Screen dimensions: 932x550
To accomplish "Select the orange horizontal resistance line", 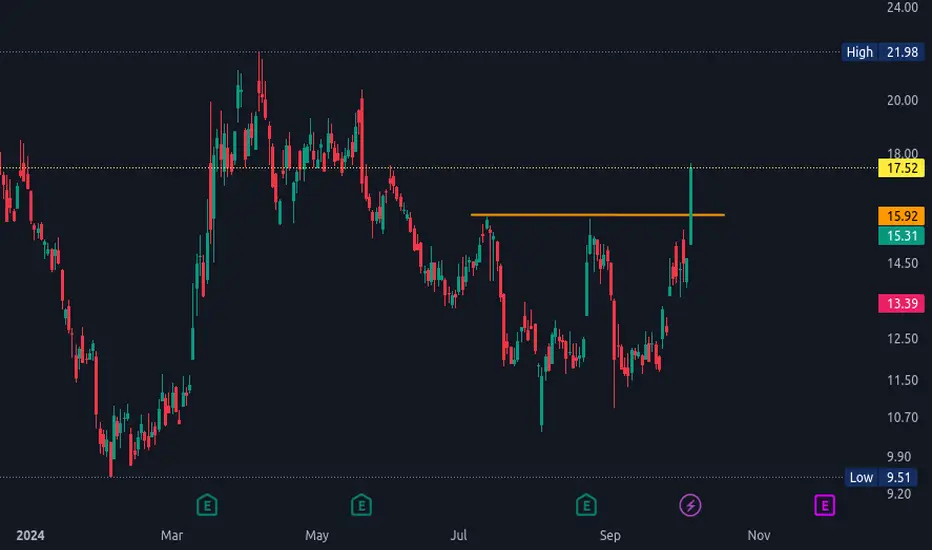I will (597, 215).
